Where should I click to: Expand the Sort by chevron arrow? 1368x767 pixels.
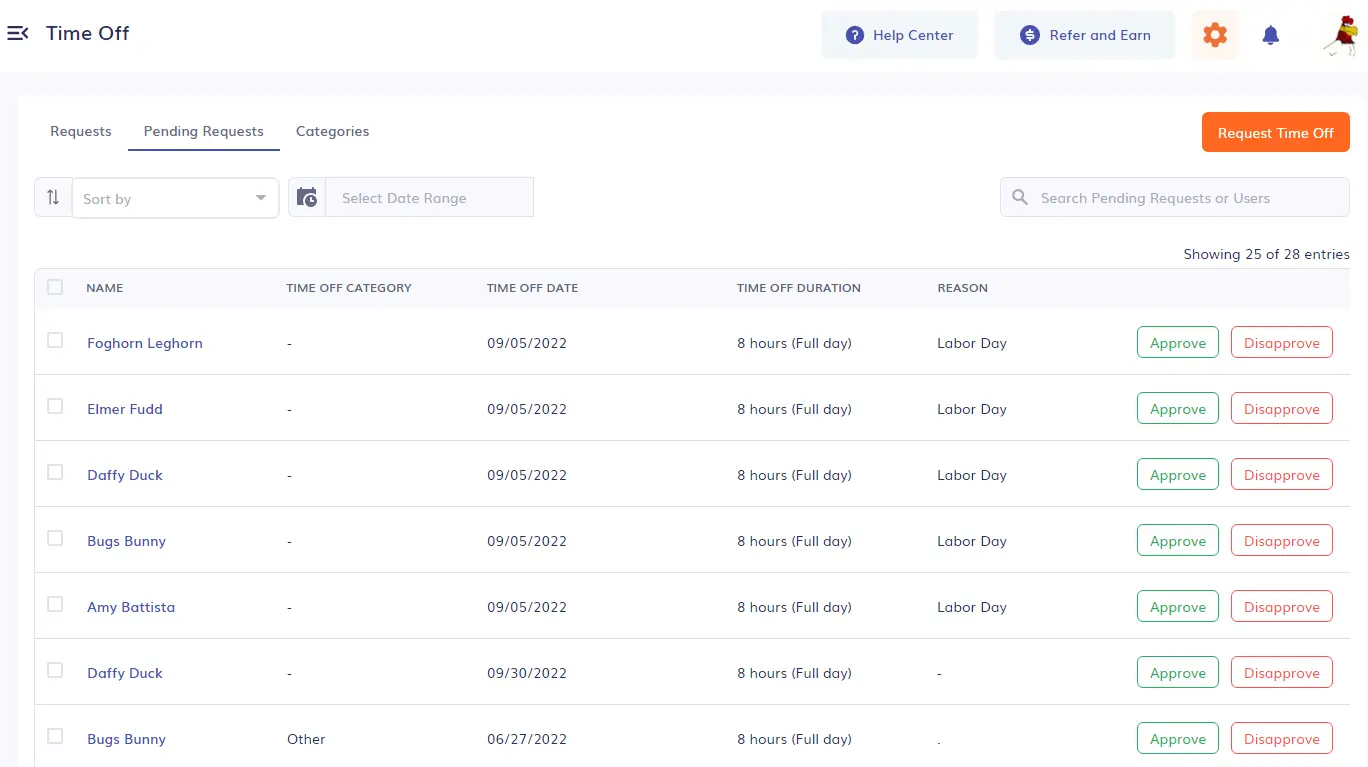point(260,198)
